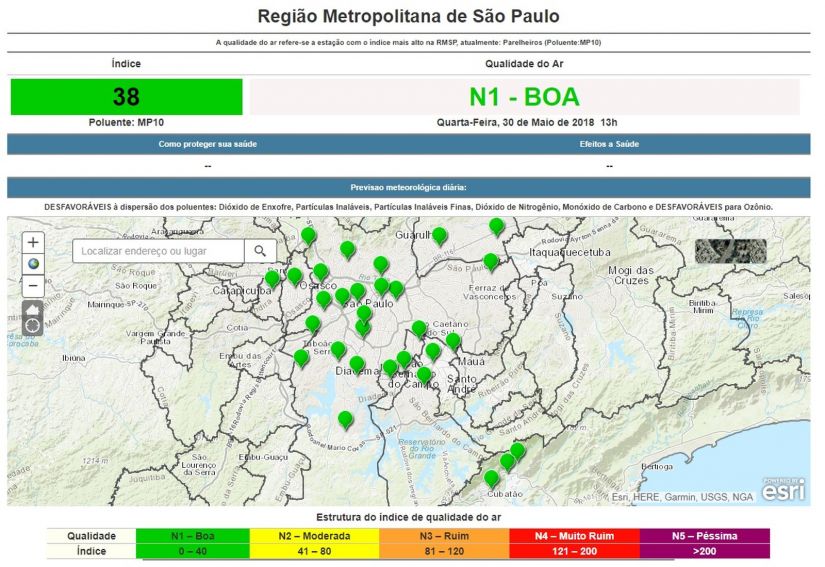Click the globe icon between zoom buttons
Viewport: 825px width, 567px height.
click(x=33, y=264)
